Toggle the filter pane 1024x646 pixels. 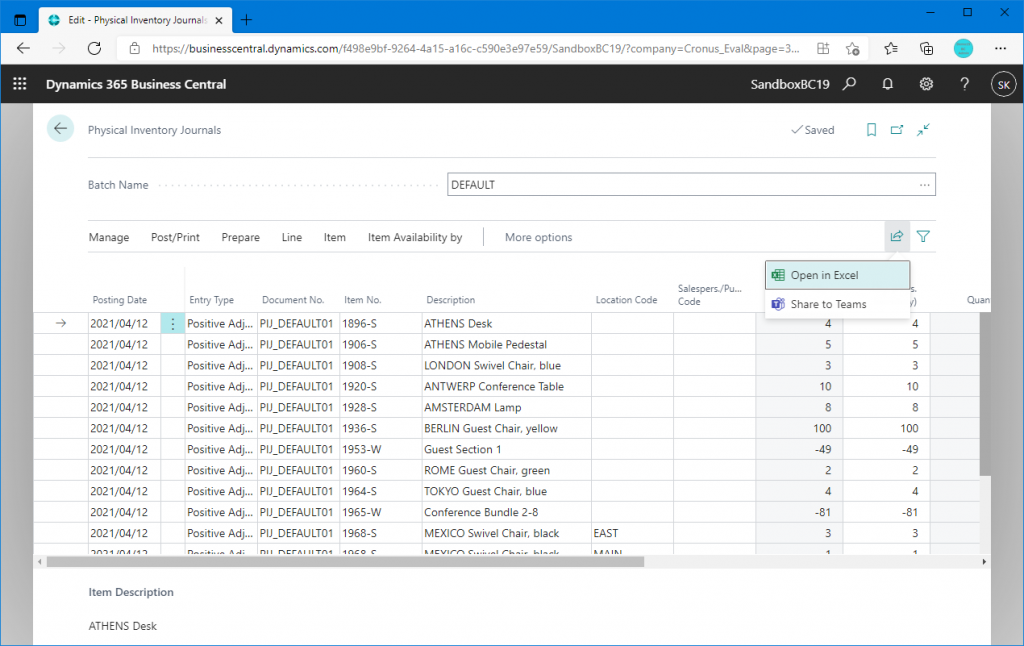[923, 236]
